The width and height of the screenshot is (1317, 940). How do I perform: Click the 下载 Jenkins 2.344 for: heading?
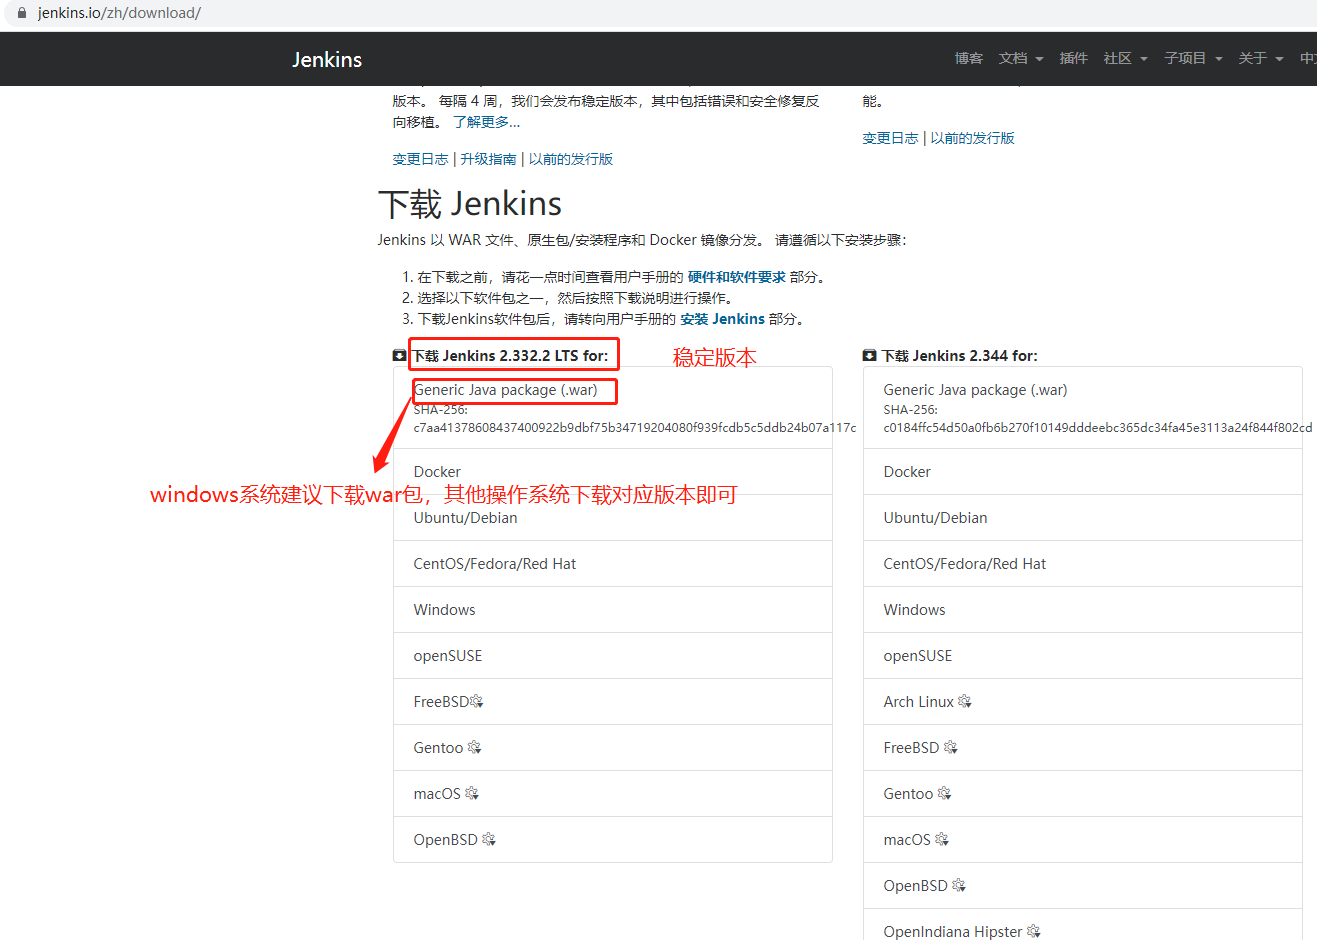(x=960, y=356)
